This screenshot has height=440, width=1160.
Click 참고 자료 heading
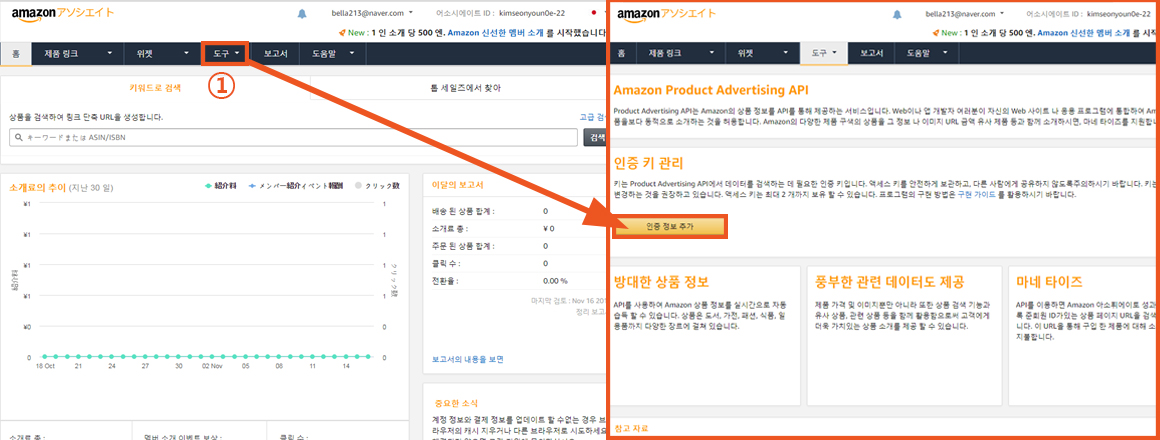point(631,428)
